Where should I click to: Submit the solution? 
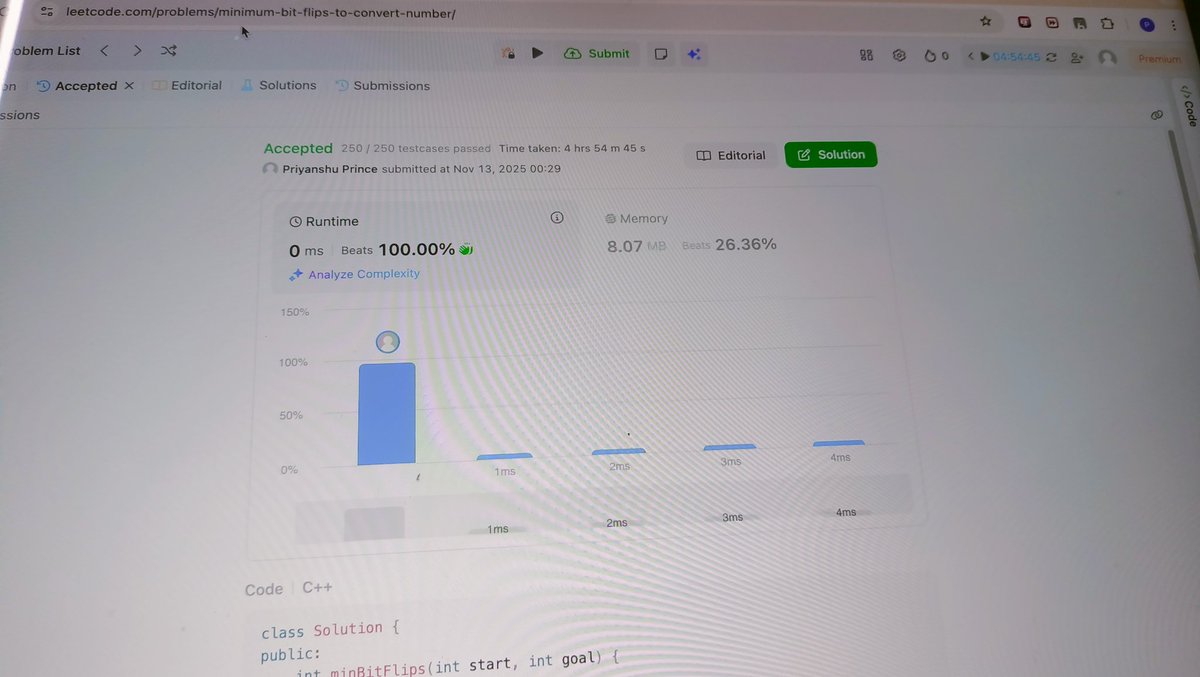click(x=597, y=53)
